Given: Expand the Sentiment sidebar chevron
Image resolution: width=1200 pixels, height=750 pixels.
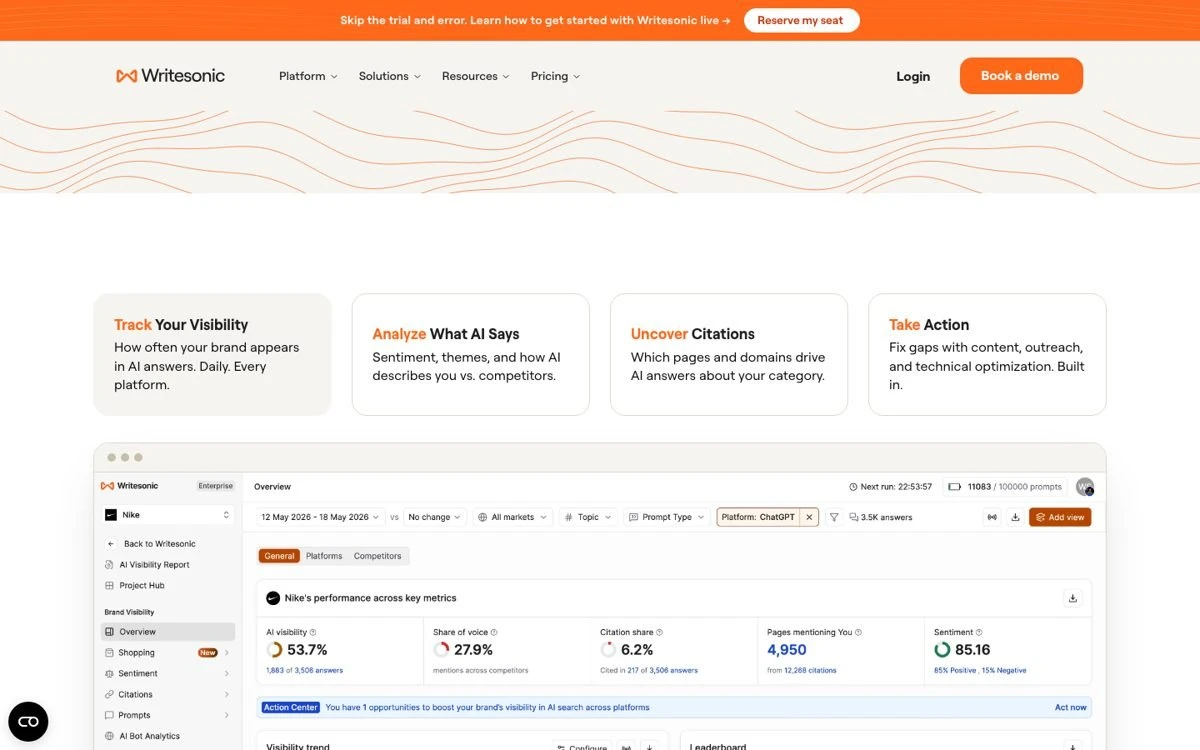Looking at the screenshot, I should [227, 674].
